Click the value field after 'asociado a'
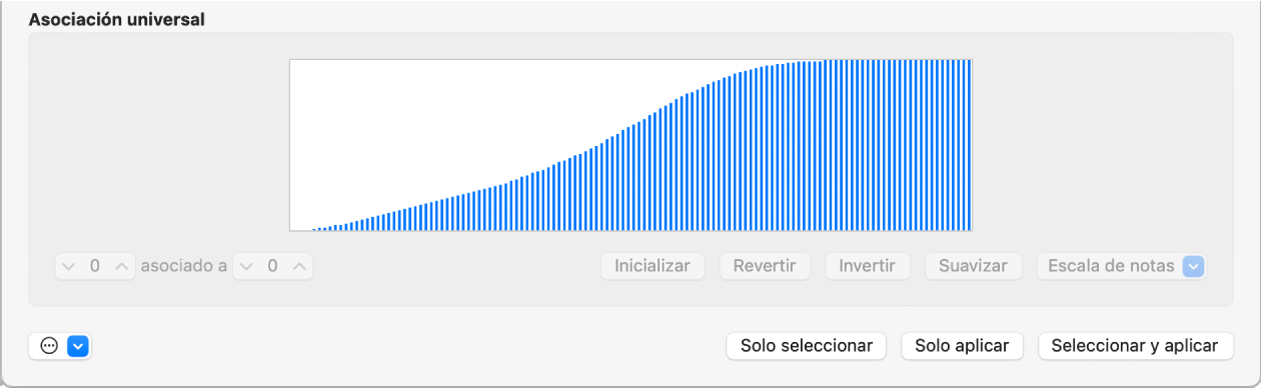1261x388 pixels. pos(272,267)
